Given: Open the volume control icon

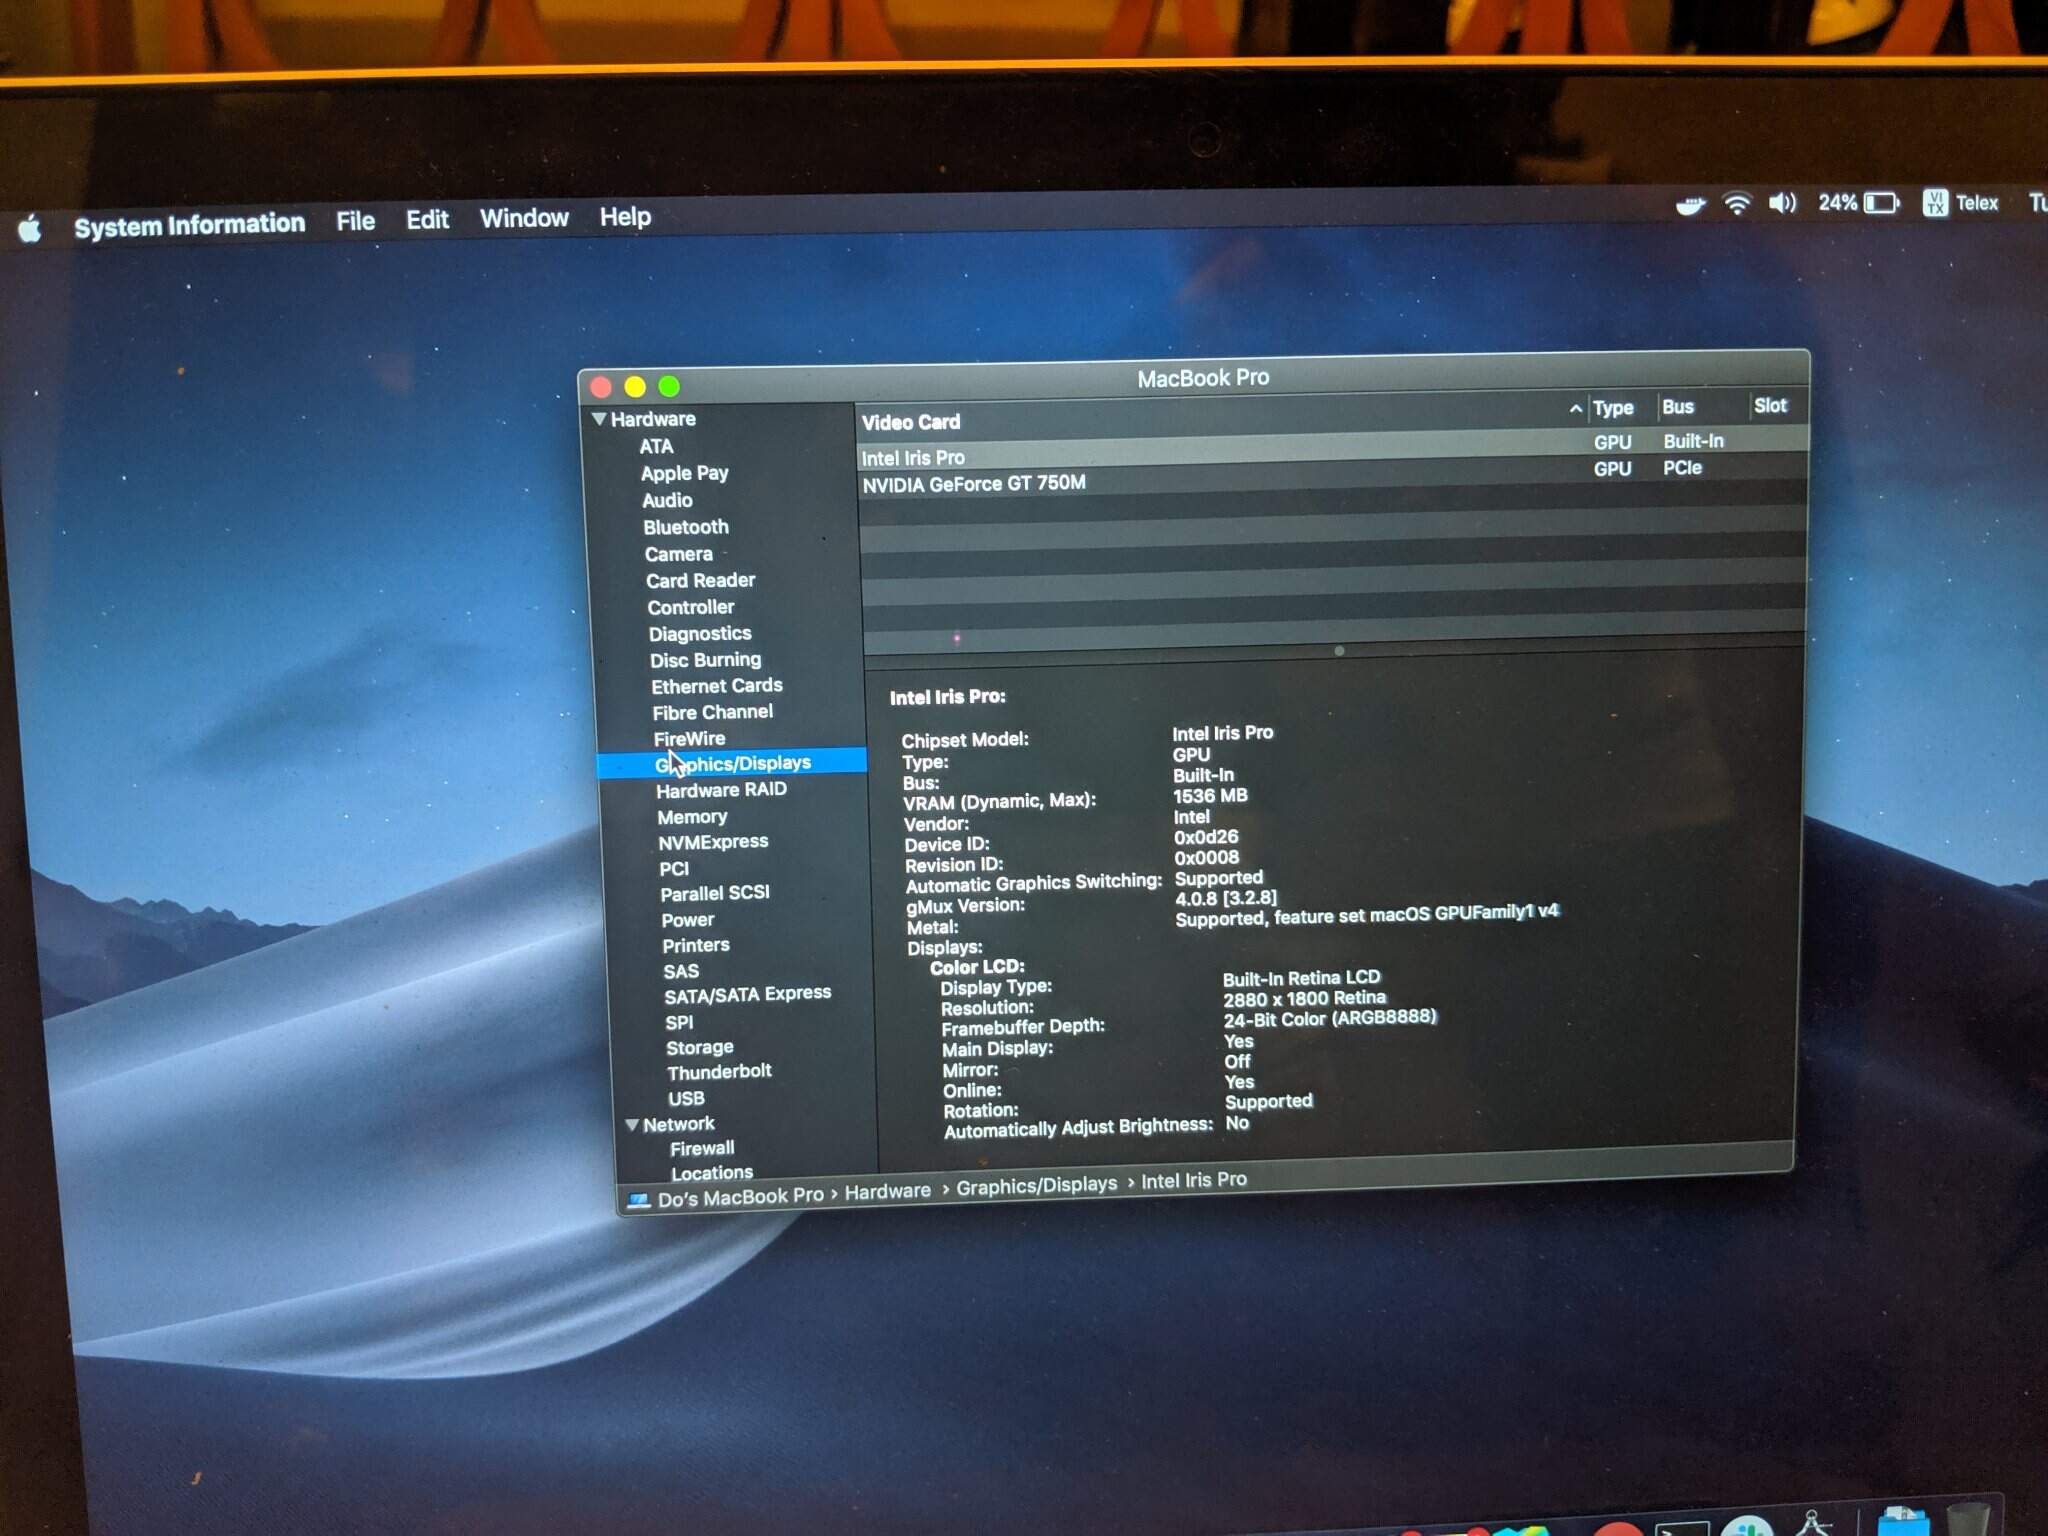Looking at the screenshot, I should (1781, 203).
